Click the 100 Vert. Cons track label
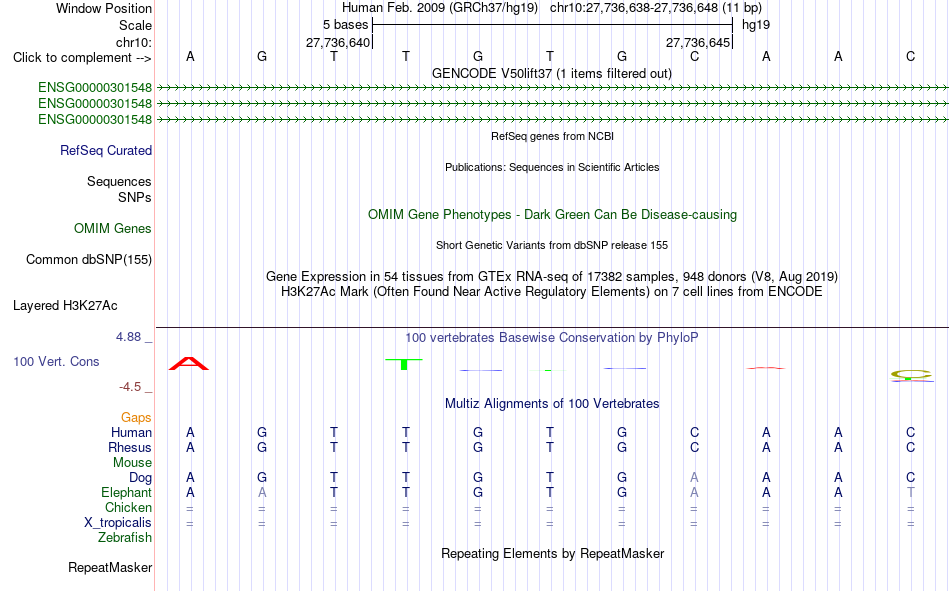Viewport: 950px width, 591px height. click(56, 361)
